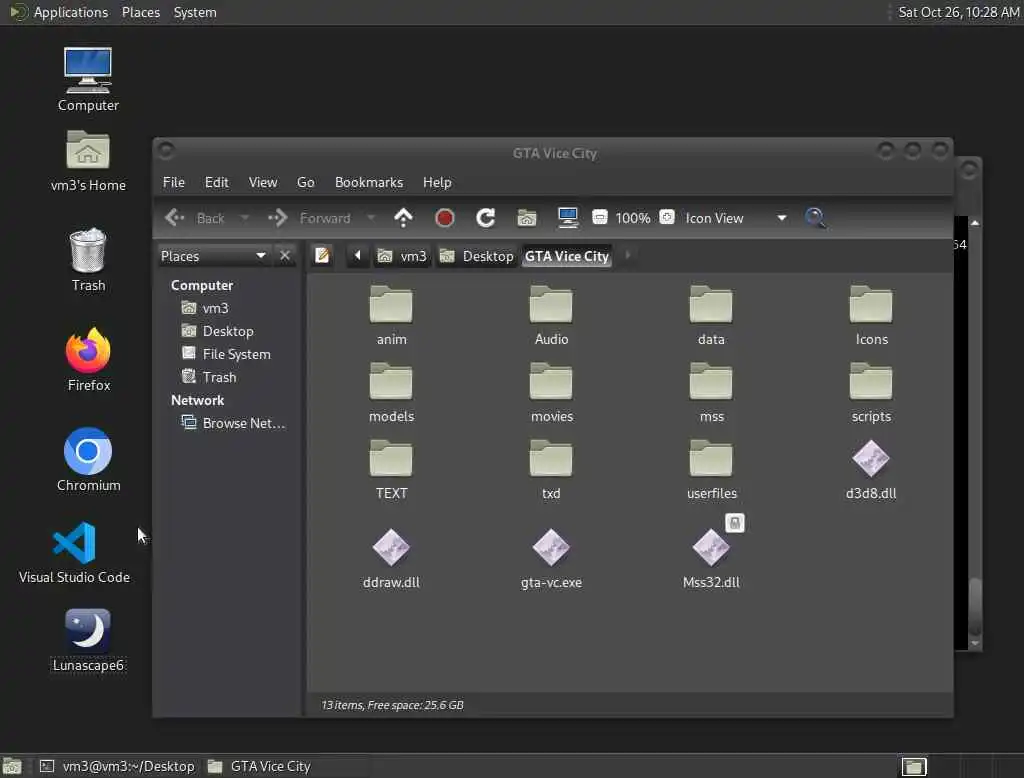Click the 100% zoom level button

pyautogui.click(x=633, y=218)
